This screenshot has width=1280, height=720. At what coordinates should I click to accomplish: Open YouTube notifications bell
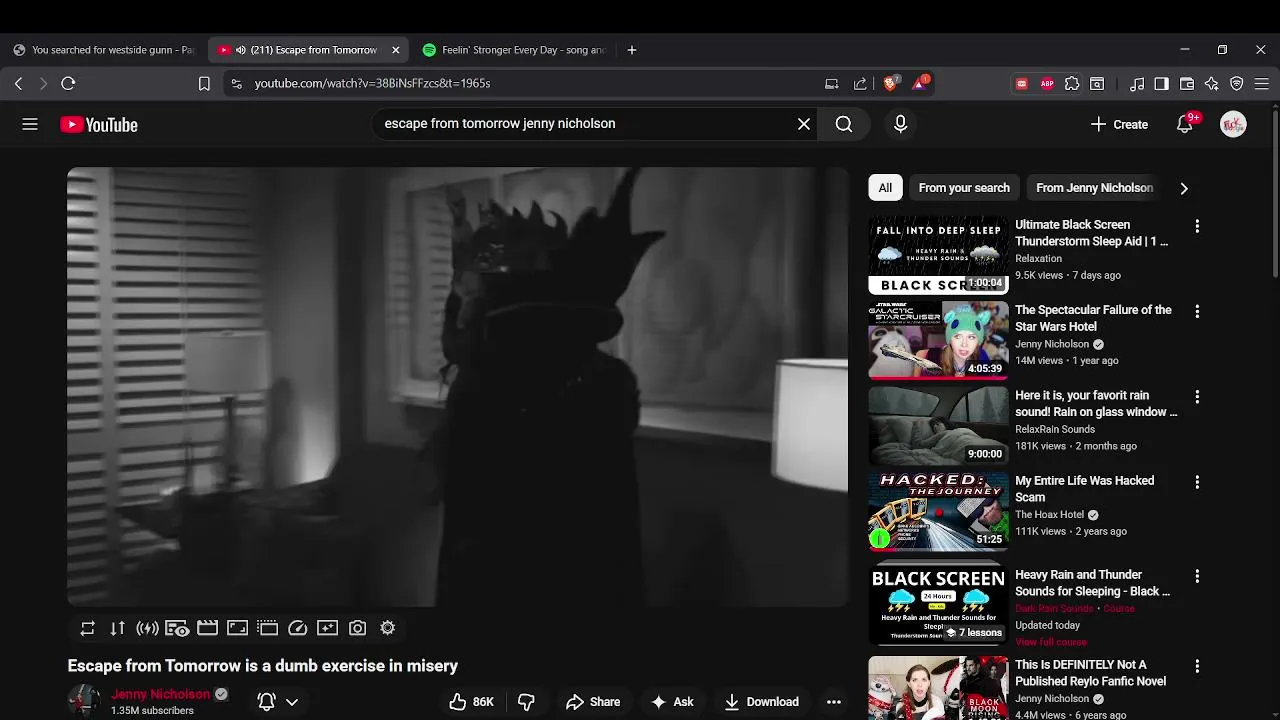[x=1185, y=124]
